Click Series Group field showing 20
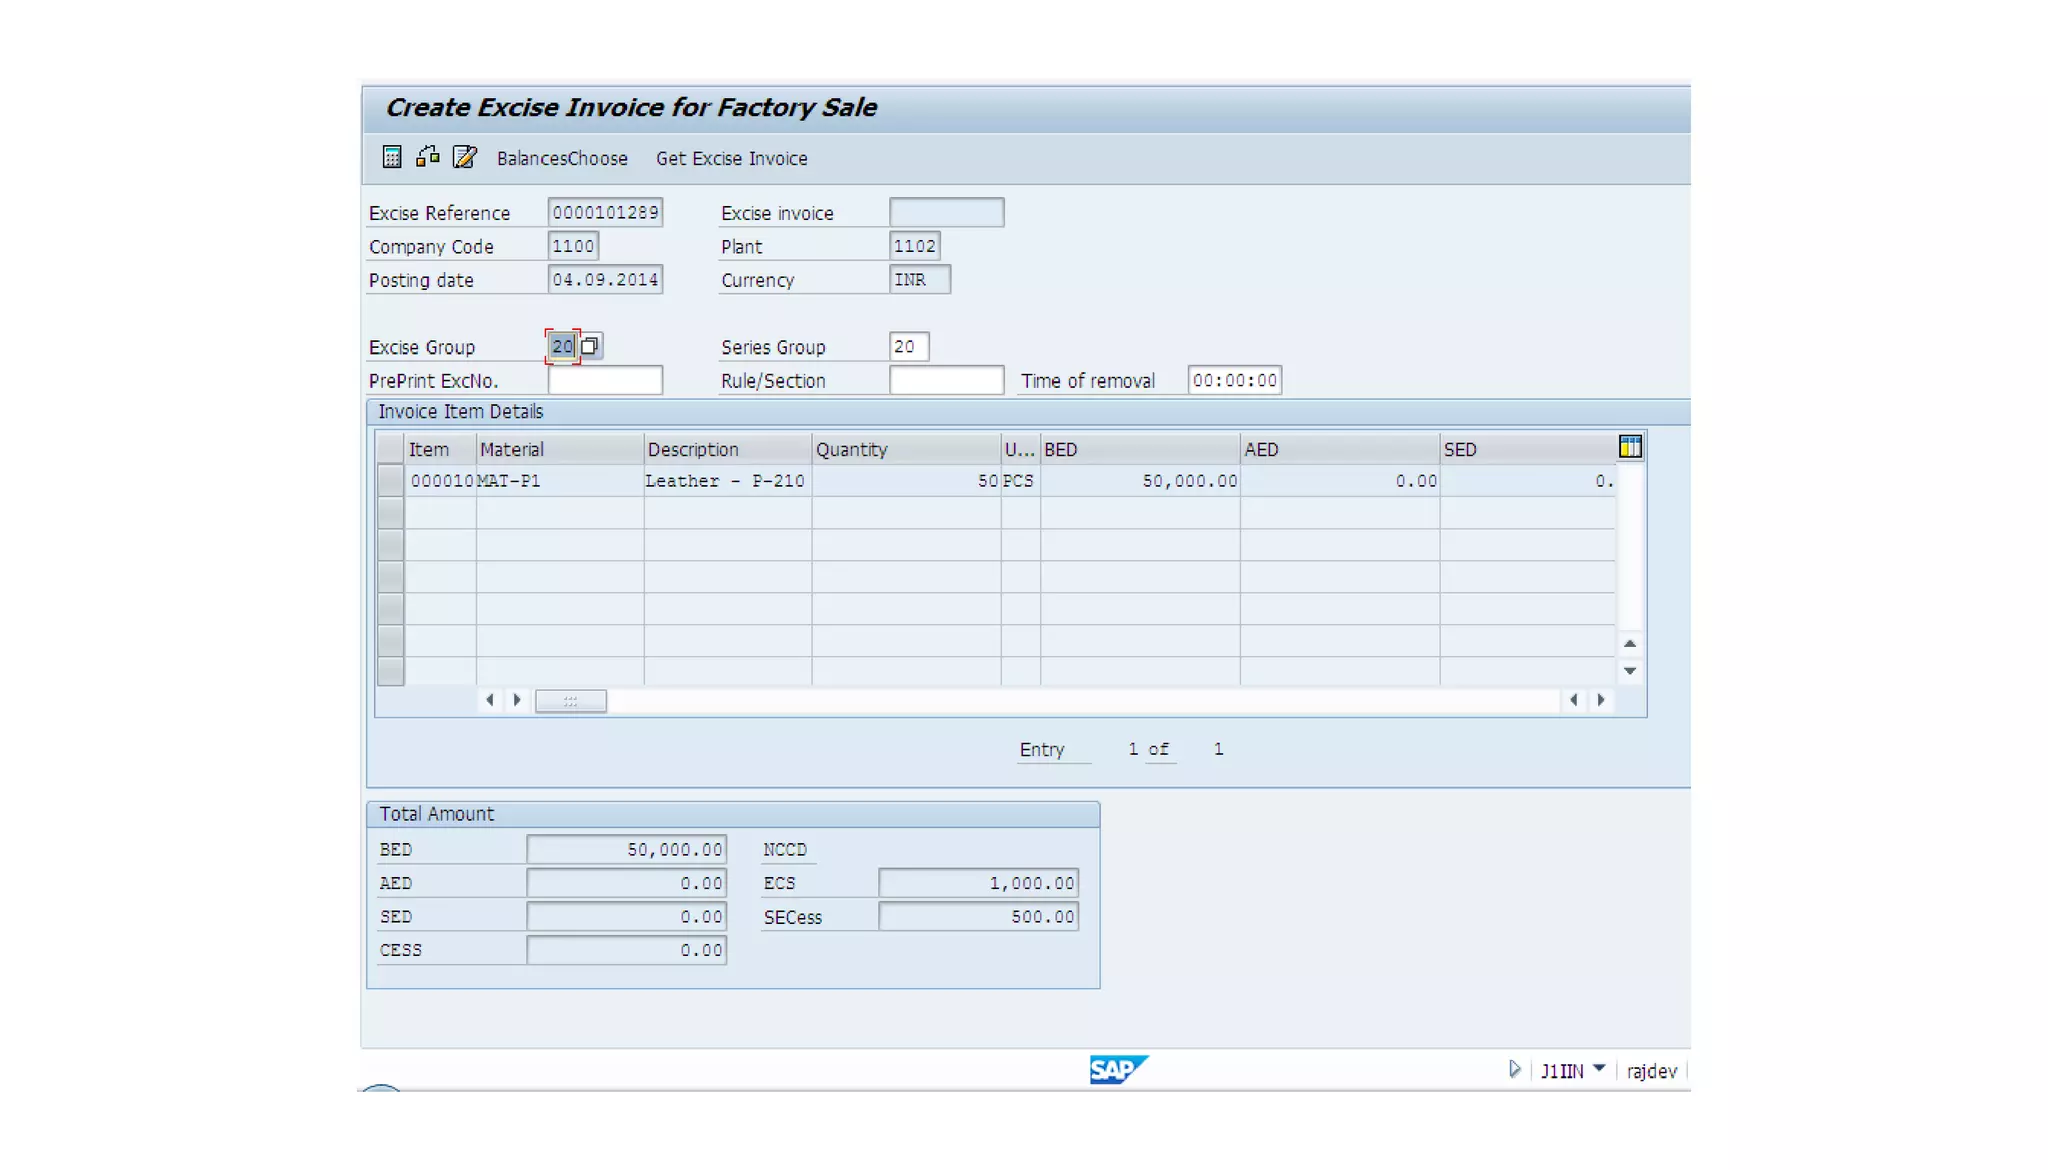 click(909, 346)
